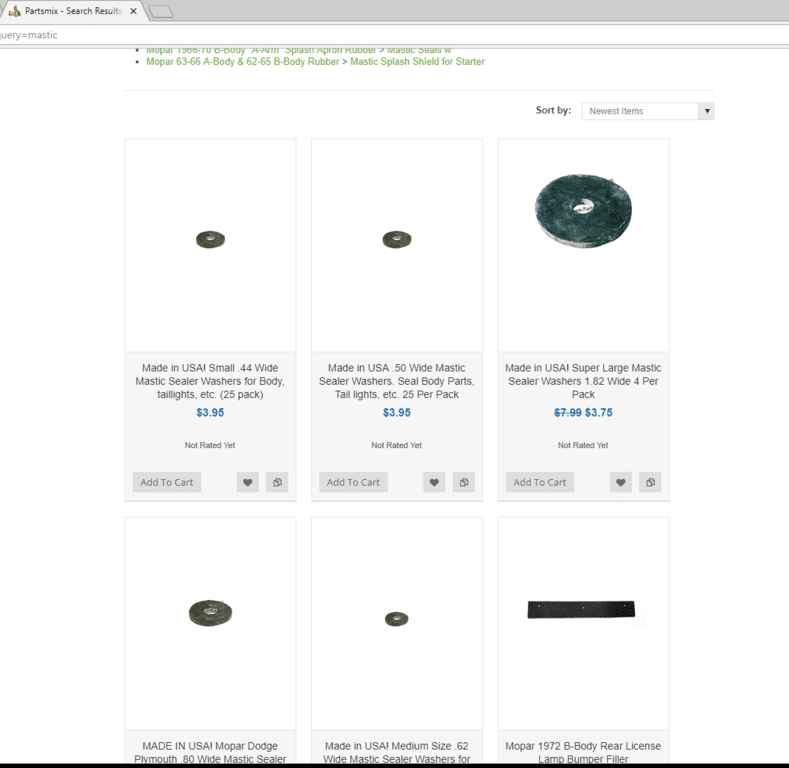The width and height of the screenshot is (789, 768).
Task: Click Partsmix tab favicon
Action: [x=14, y=11]
